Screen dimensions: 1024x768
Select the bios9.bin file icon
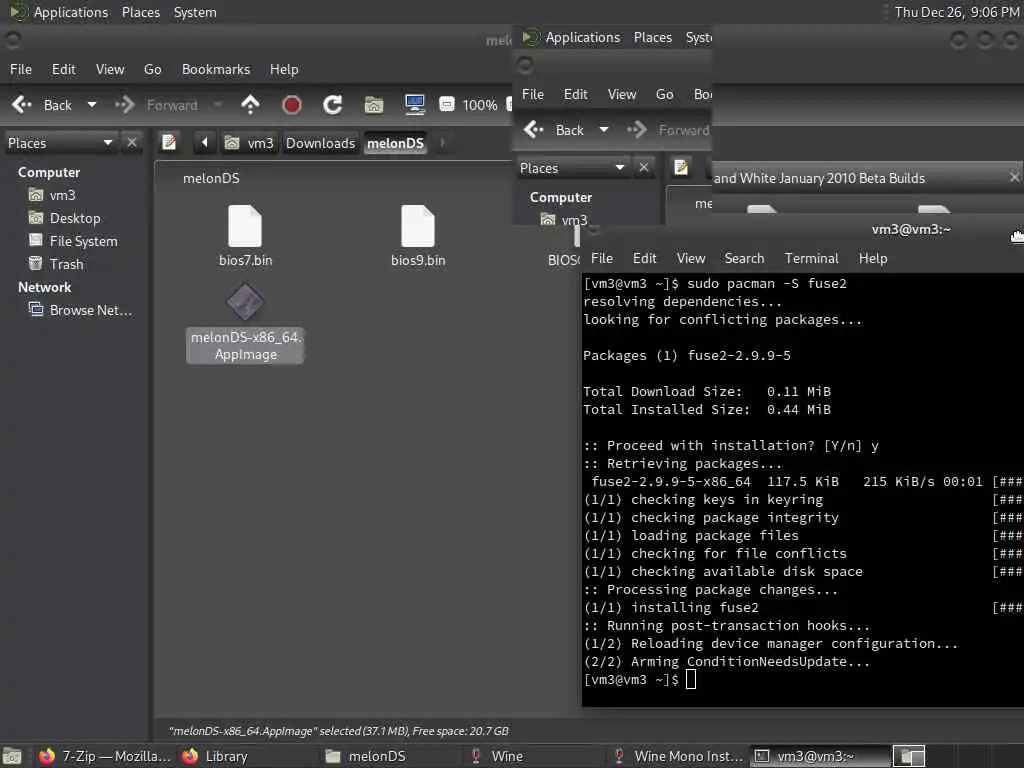pyautogui.click(x=418, y=226)
